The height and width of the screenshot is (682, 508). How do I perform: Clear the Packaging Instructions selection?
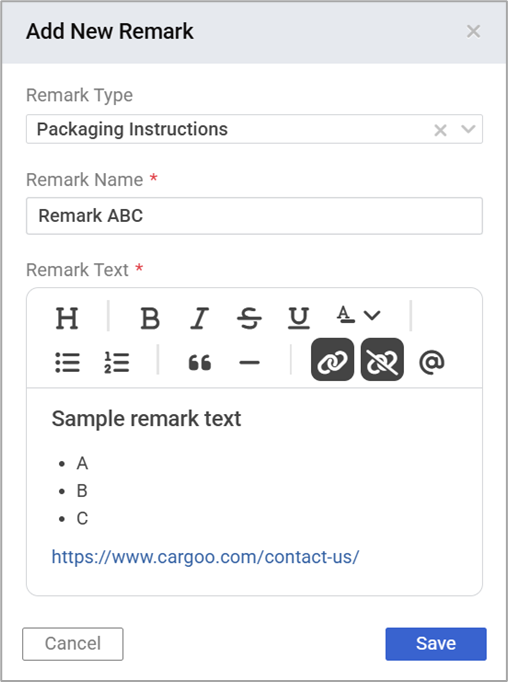(x=440, y=130)
